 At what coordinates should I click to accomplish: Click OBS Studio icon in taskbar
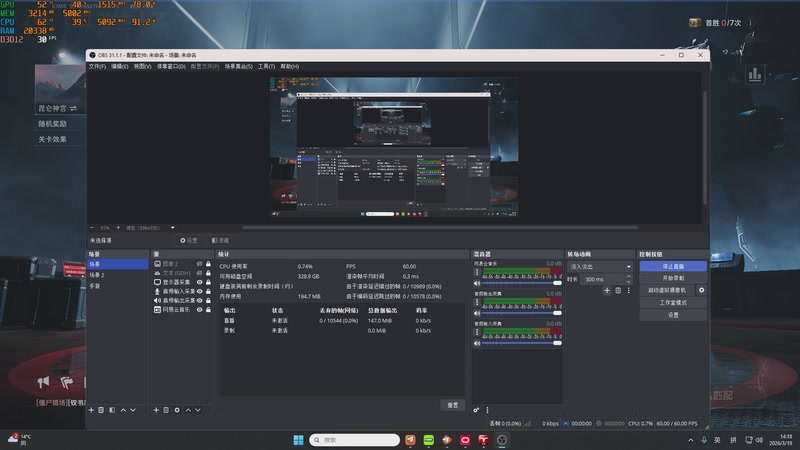pos(502,440)
